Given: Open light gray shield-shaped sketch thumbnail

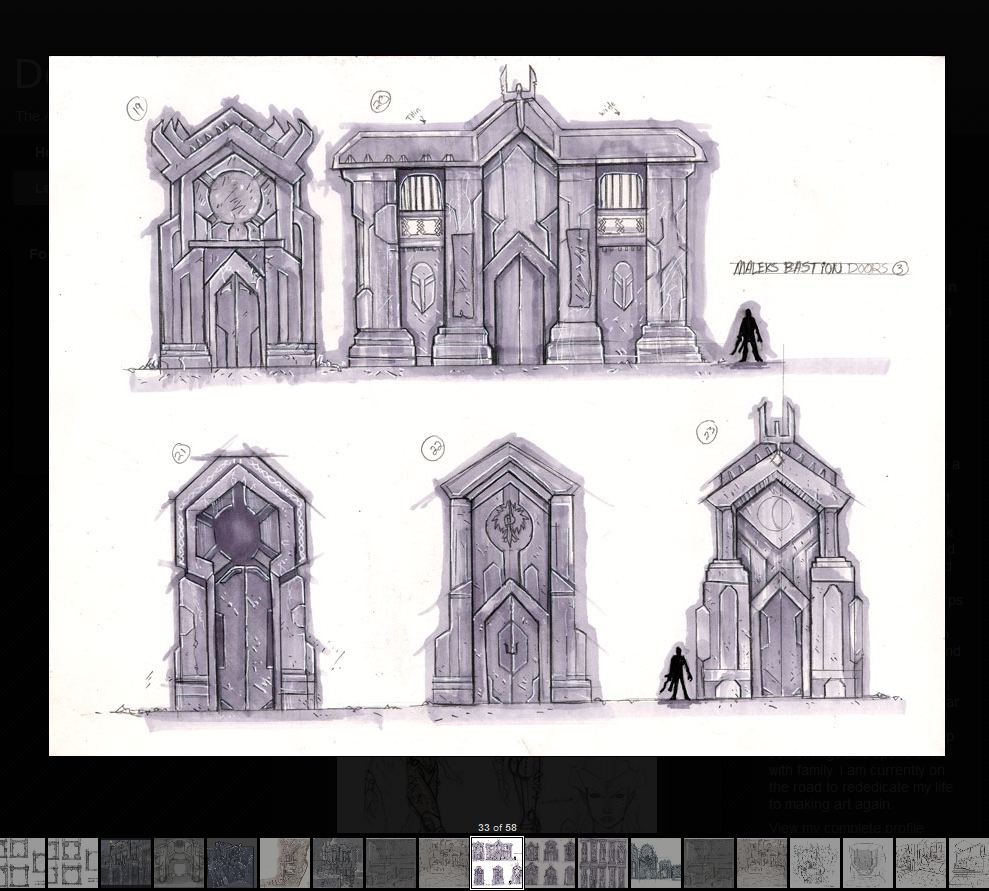Looking at the screenshot, I should click(x=868, y=863).
